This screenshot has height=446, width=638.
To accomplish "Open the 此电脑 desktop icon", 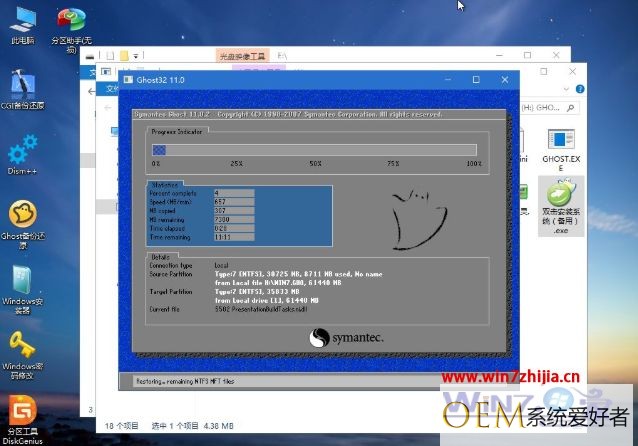I will pos(23,25).
